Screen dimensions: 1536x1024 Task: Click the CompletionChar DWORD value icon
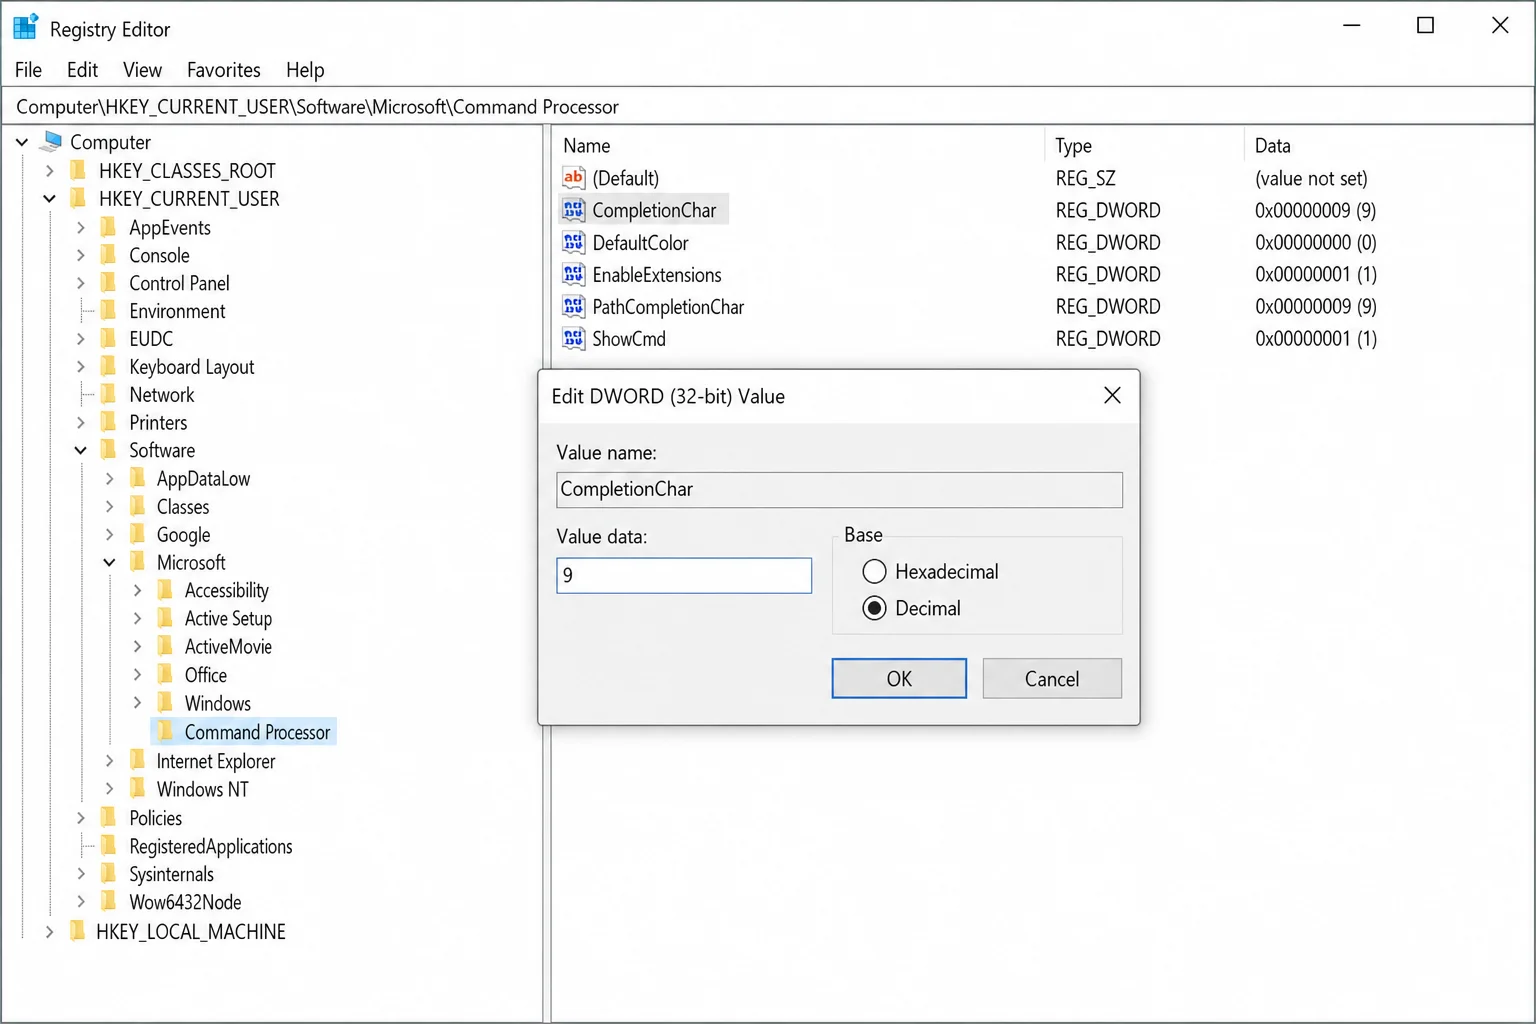(573, 210)
